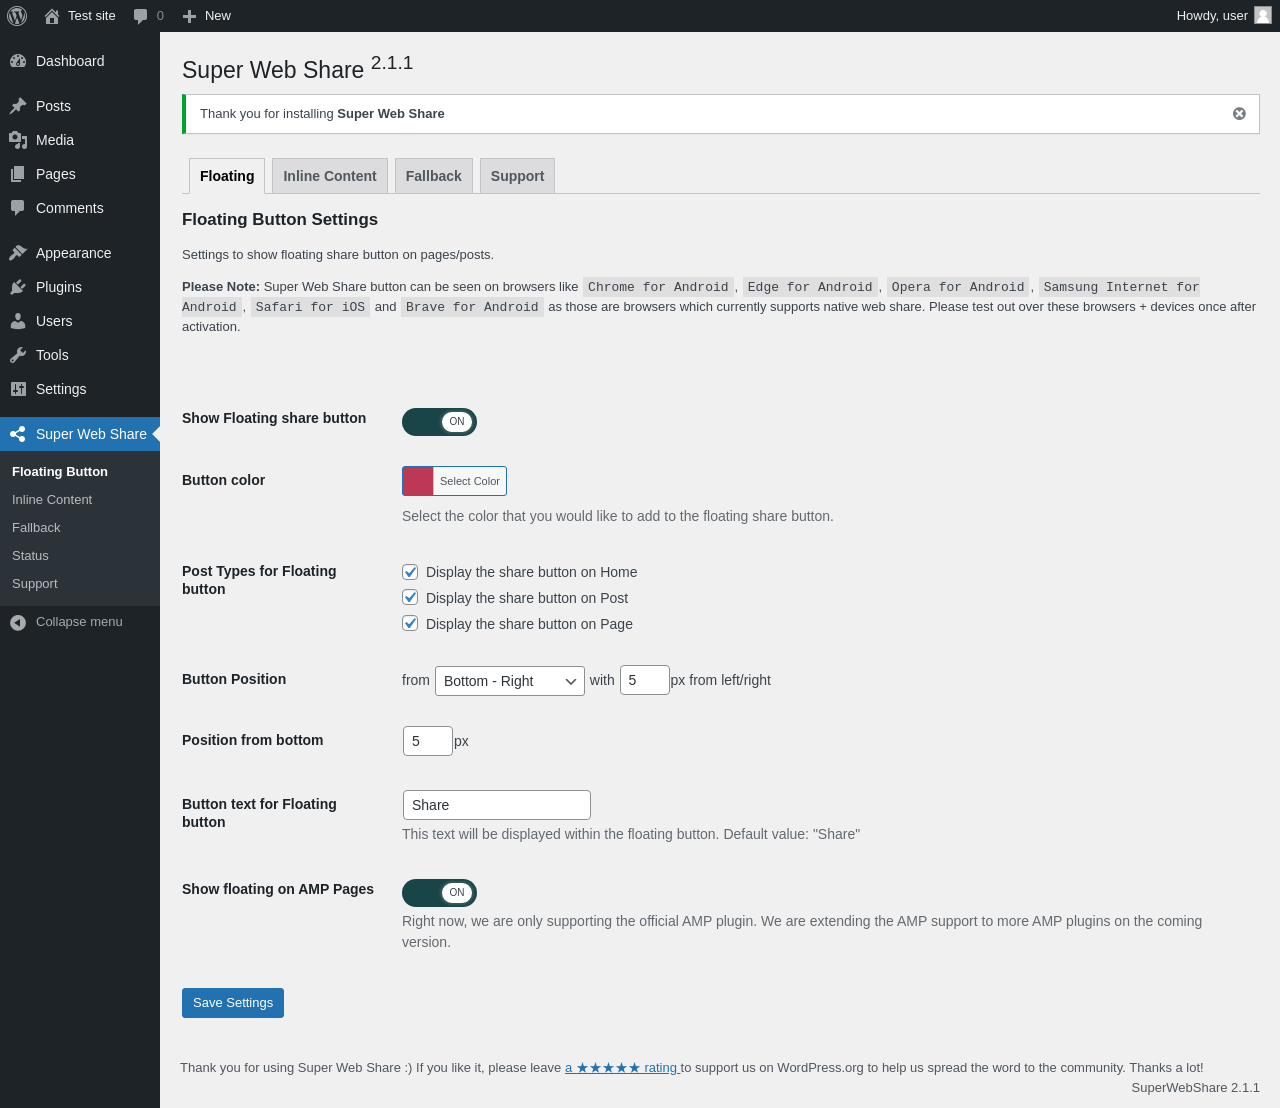Dismiss the Thank you for installing notice
Screen dimensions: 1280x1108
pyautogui.click(x=1239, y=114)
